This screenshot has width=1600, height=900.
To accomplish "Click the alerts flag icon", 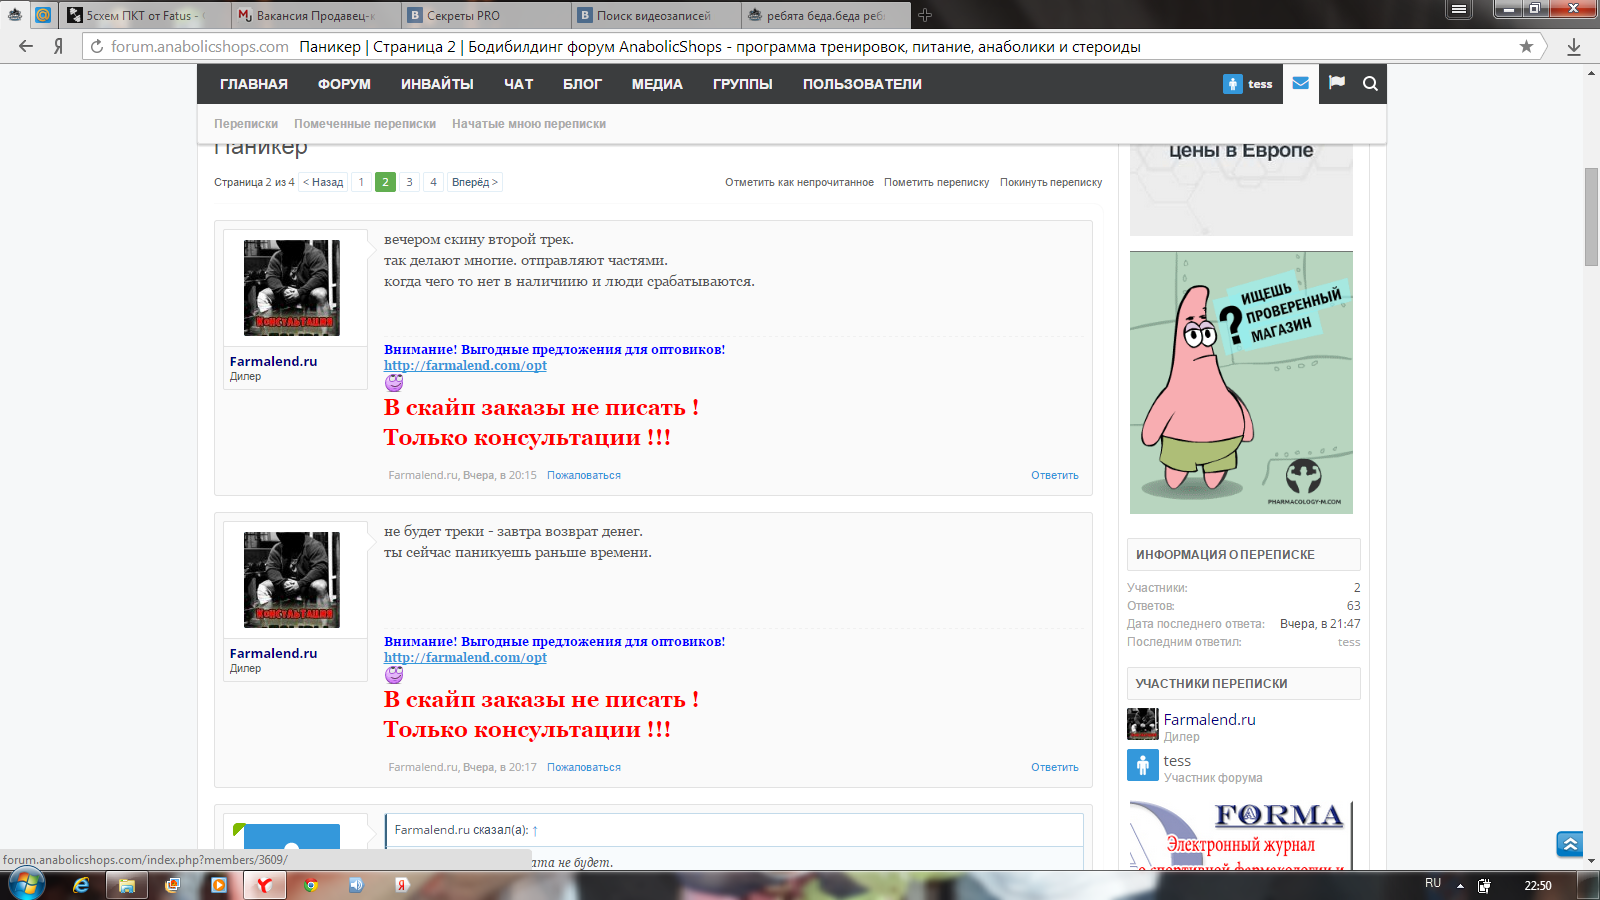I will [1336, 84].
